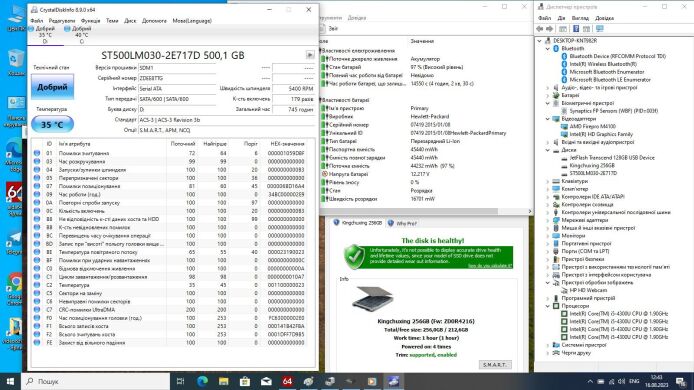Click Forward arrow in Device Manager toolbar
This screenshot has width=694, height=390.
(549, 29)
